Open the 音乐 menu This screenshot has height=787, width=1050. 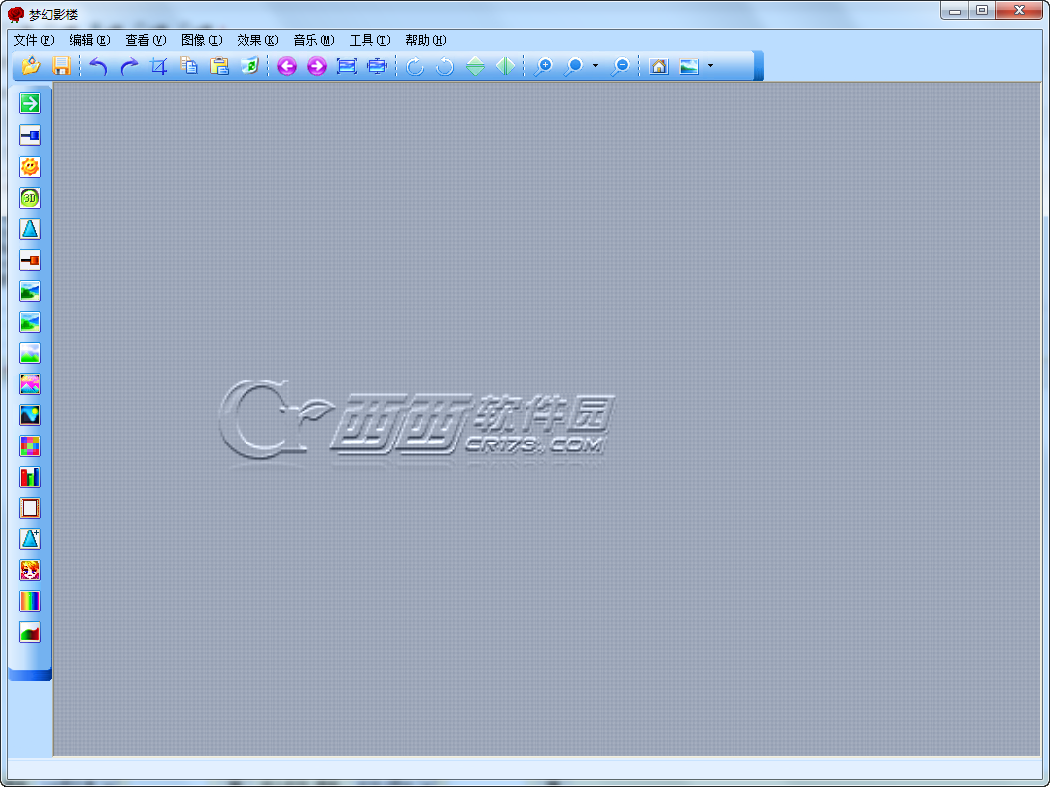(313, 40)
